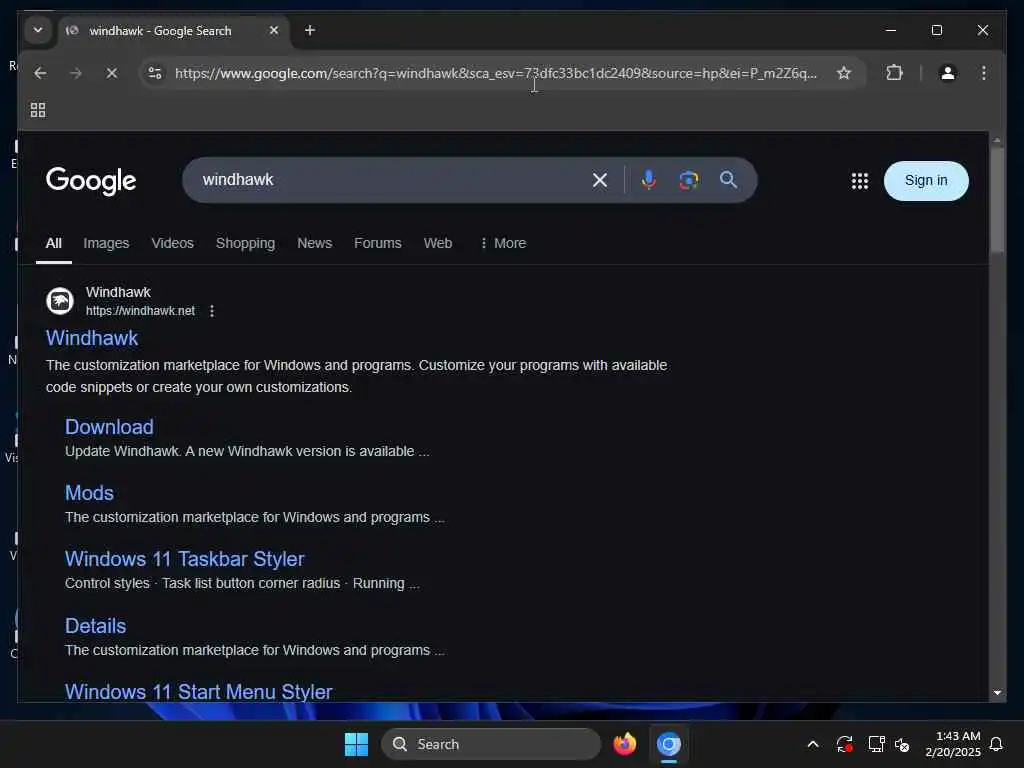Switch to the Forums tab
Viewport: 1024px width, 768px height.
pyautogui.click(x=377, y=244)
